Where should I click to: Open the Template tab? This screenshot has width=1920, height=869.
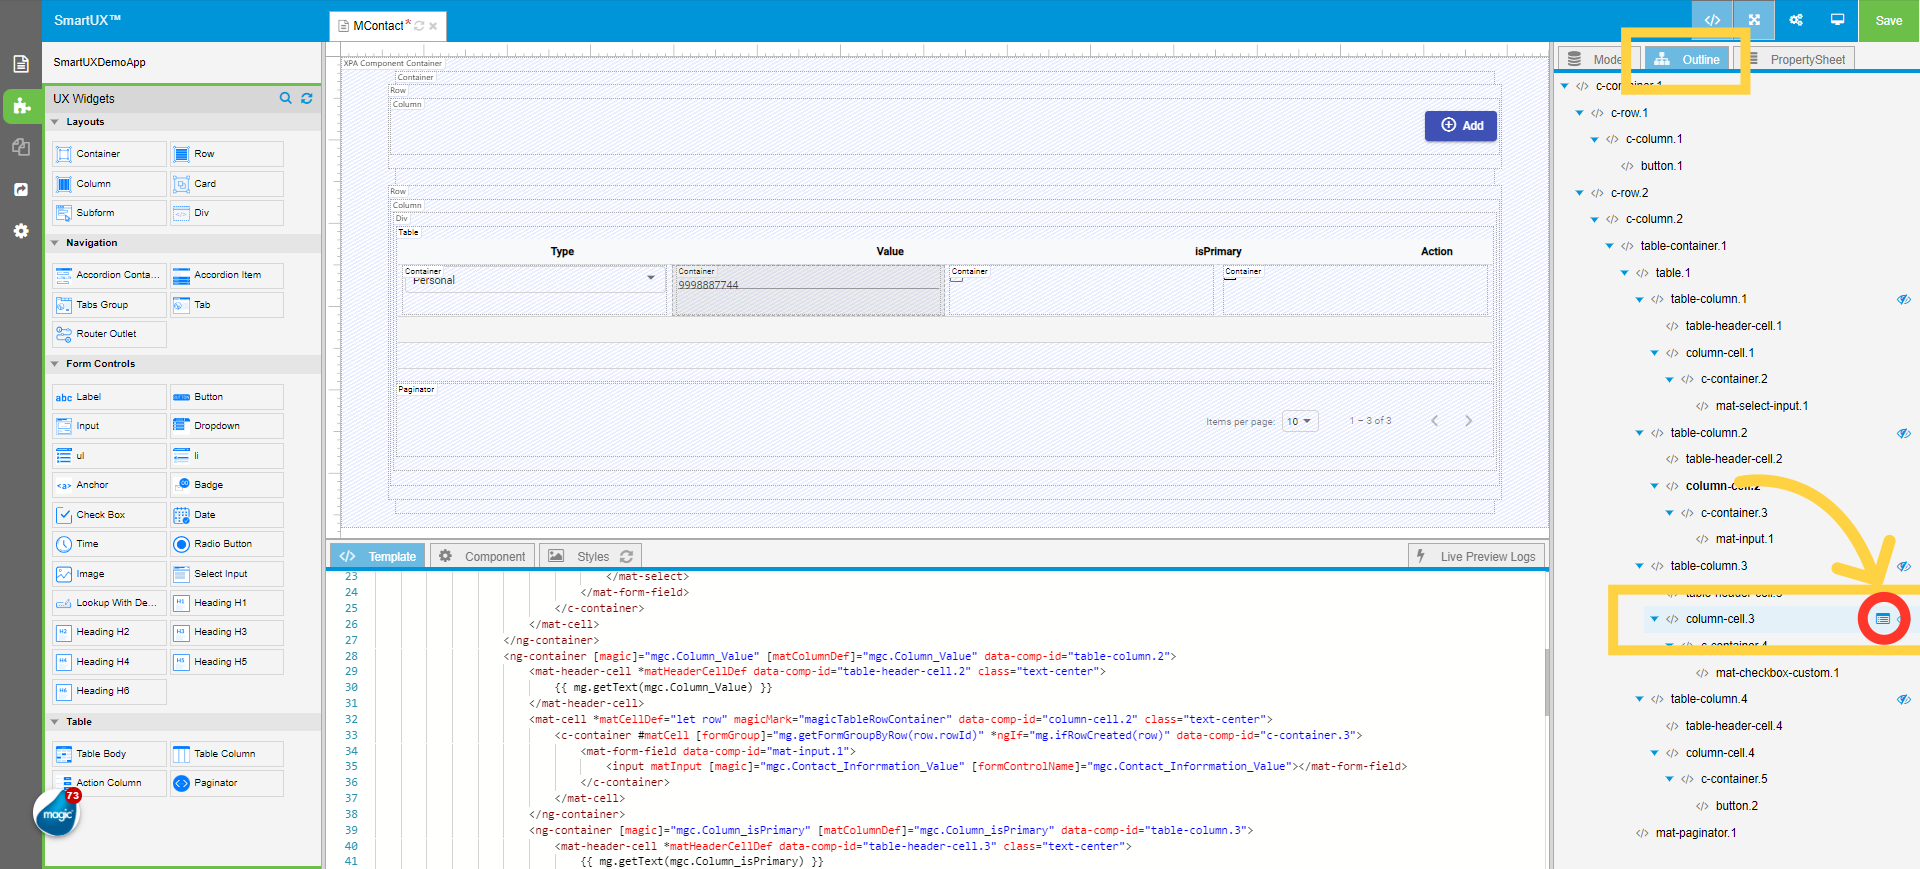tap(378, 556)
